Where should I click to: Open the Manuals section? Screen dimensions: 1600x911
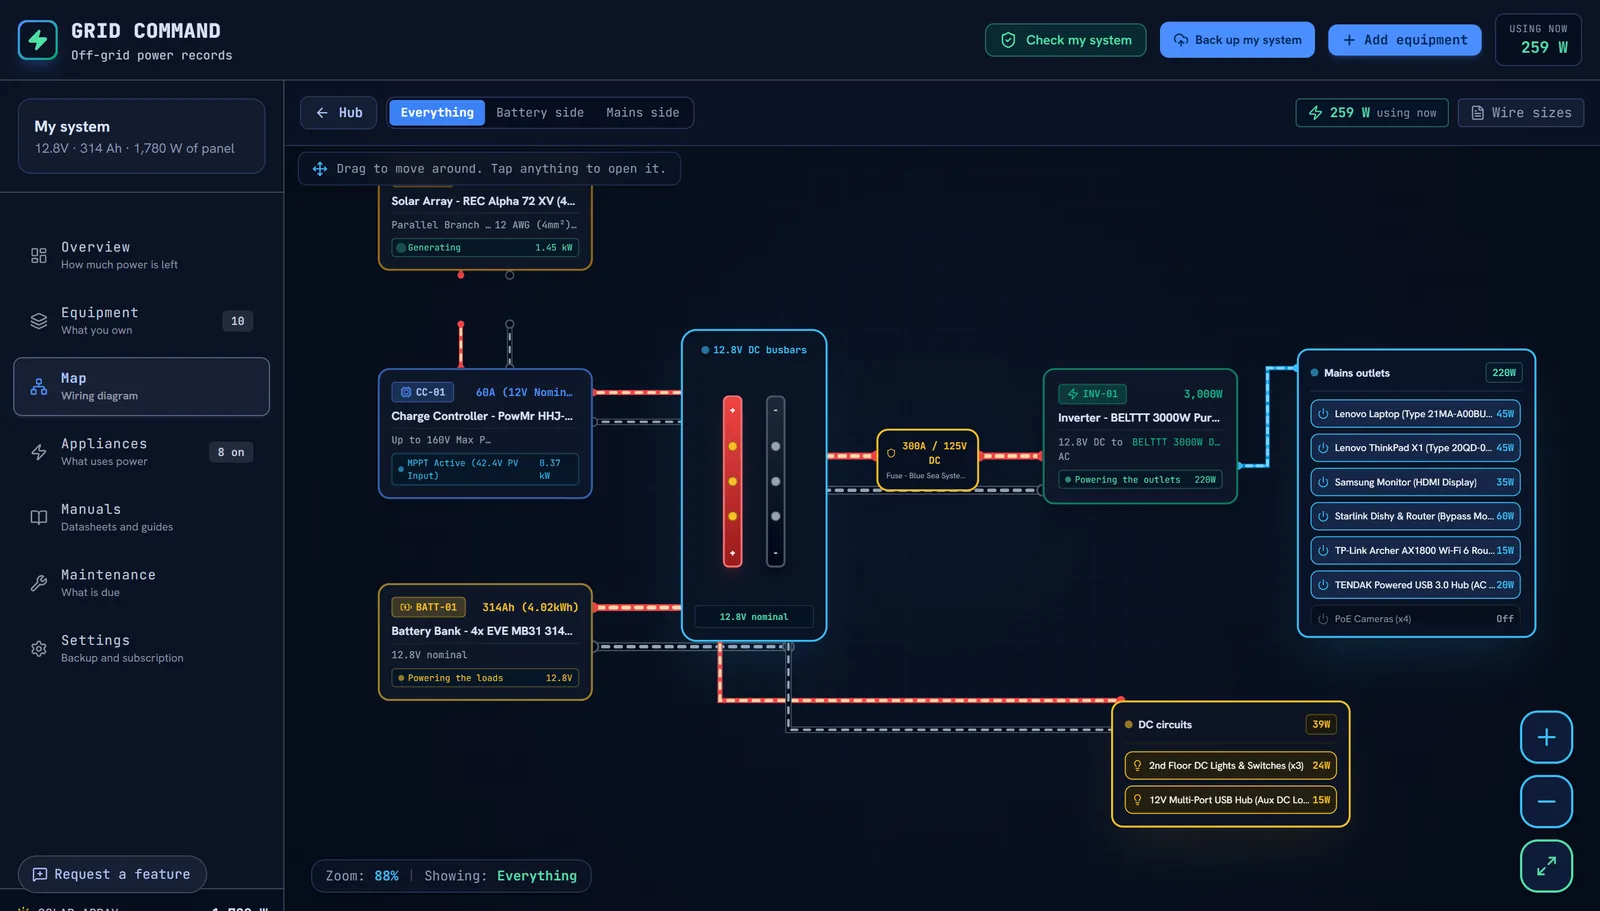pos(141,517)
